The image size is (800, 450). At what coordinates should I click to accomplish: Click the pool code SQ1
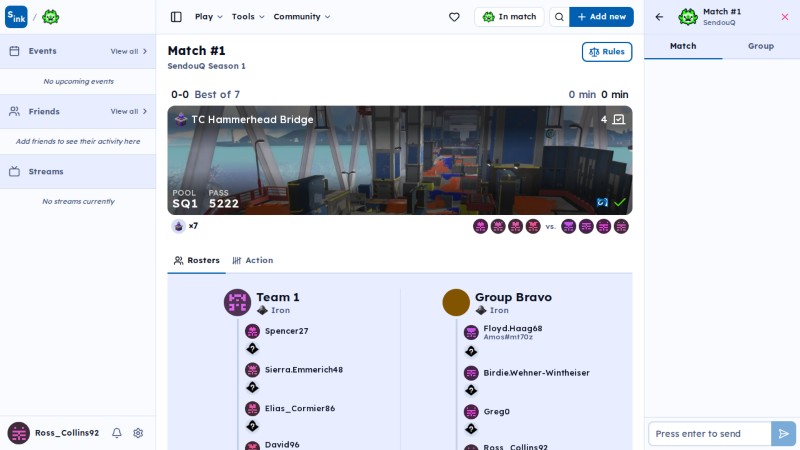pos(185,204)
